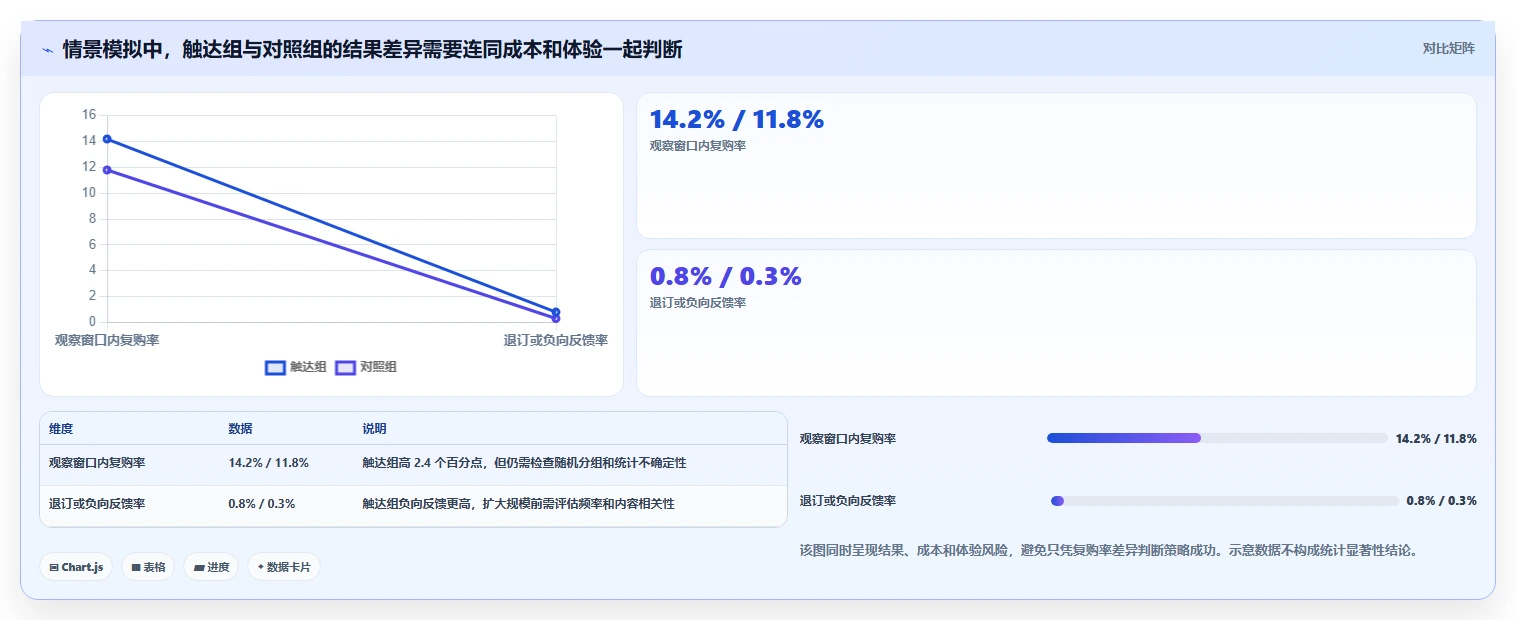This screenshot has width=1516, height=620.
Task: Click the 观察窗口内复购率 progress bar
Action: pyautogui.click(x=1217, y=438)
